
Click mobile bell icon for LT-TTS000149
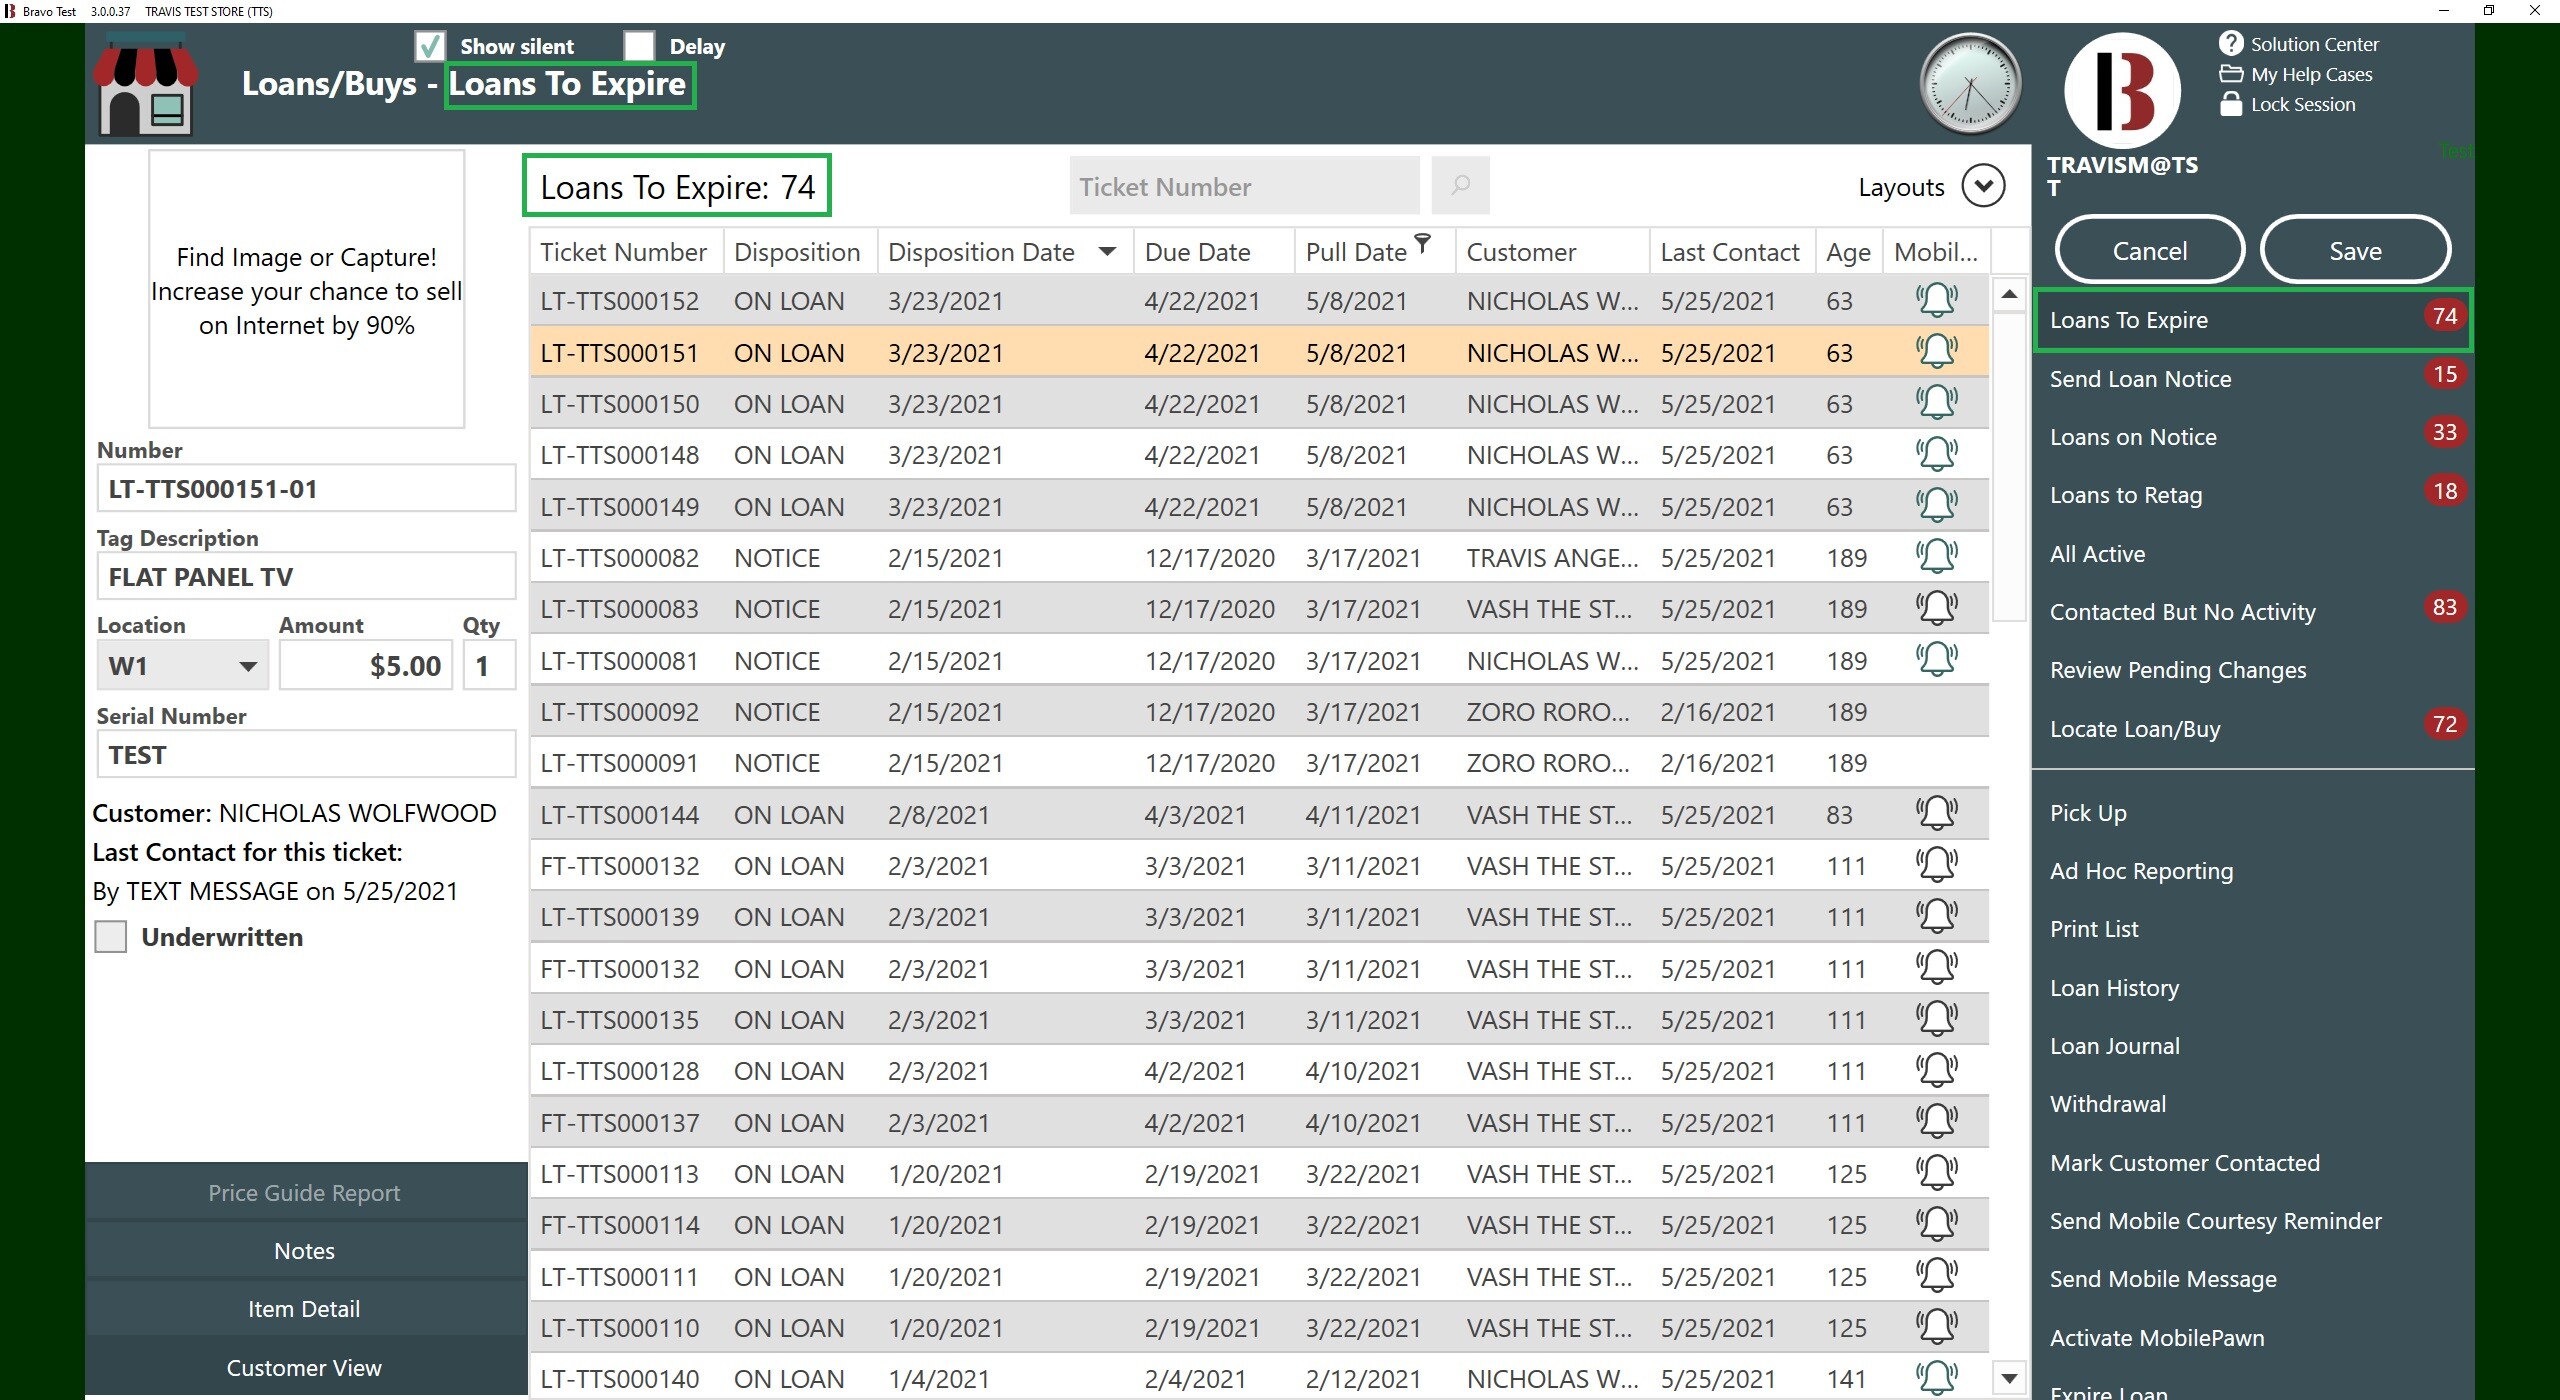coord(1936,505)
